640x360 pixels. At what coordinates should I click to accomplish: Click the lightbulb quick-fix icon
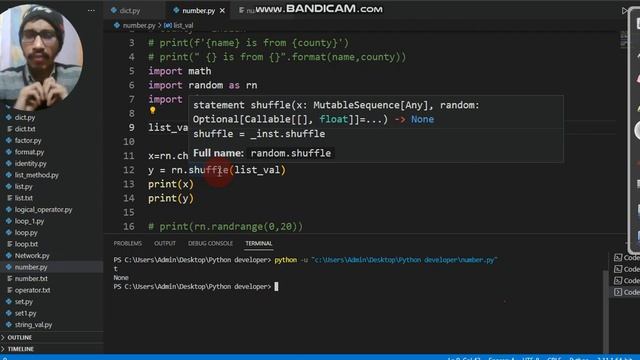[x=153, y=111]
